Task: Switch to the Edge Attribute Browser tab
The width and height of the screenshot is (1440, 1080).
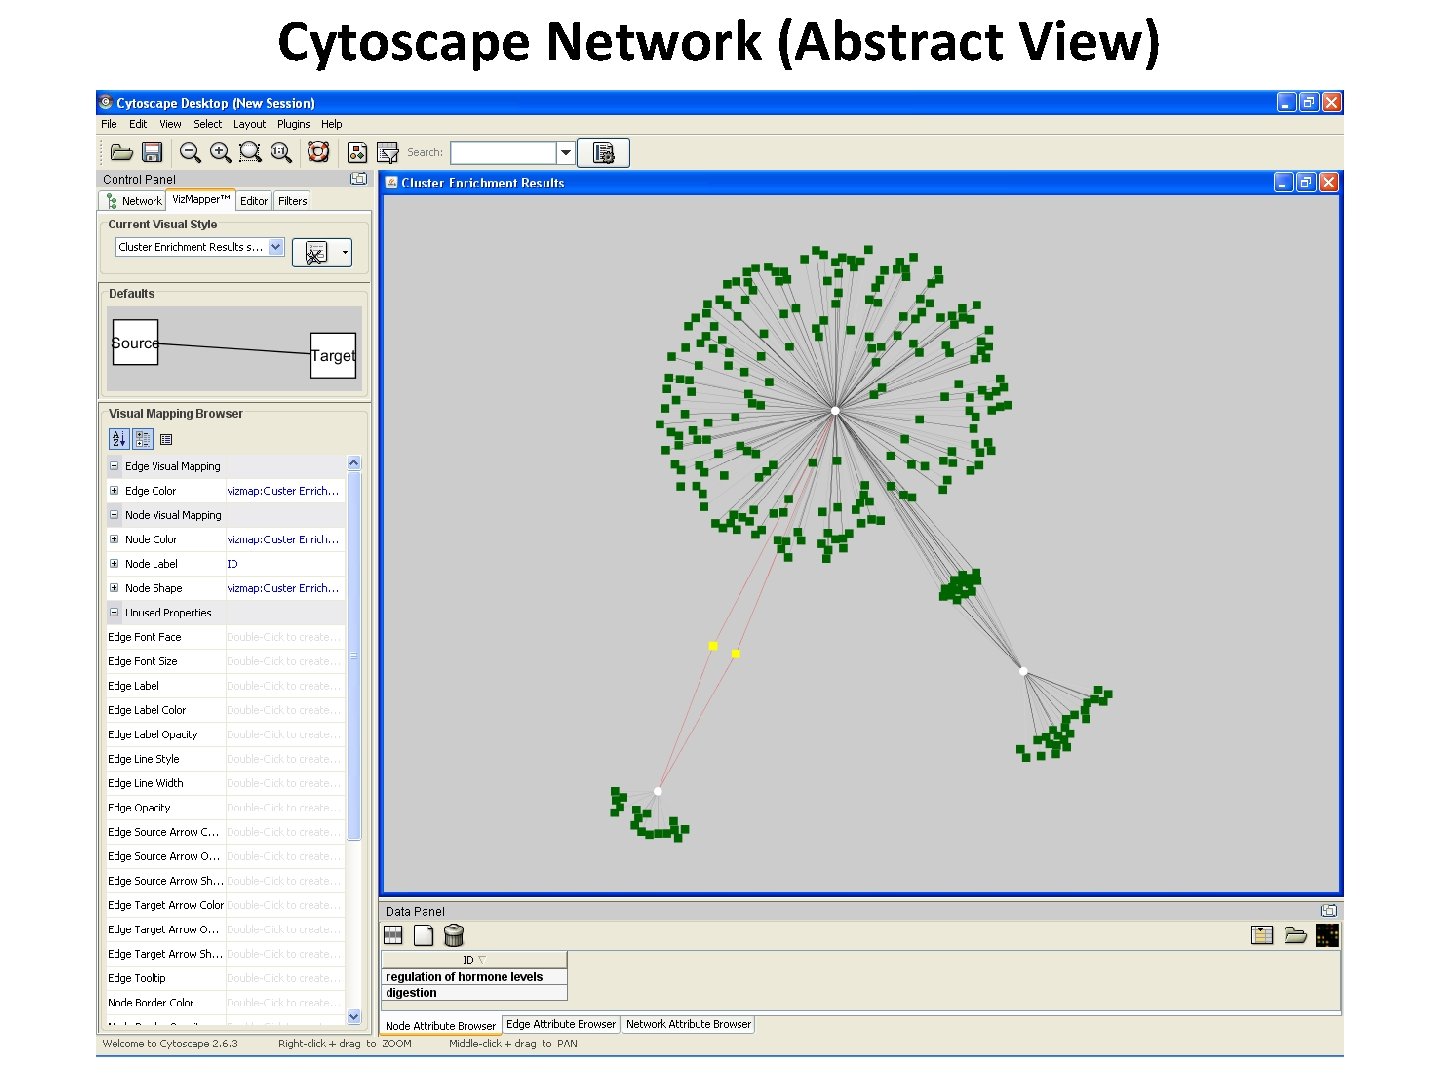Action: coord(561,1024)
